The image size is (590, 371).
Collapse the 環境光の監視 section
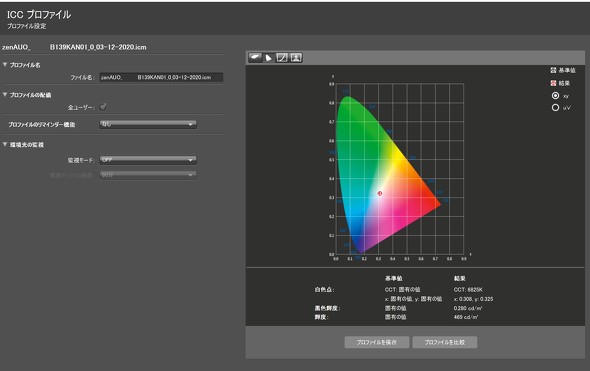(5, 144)
